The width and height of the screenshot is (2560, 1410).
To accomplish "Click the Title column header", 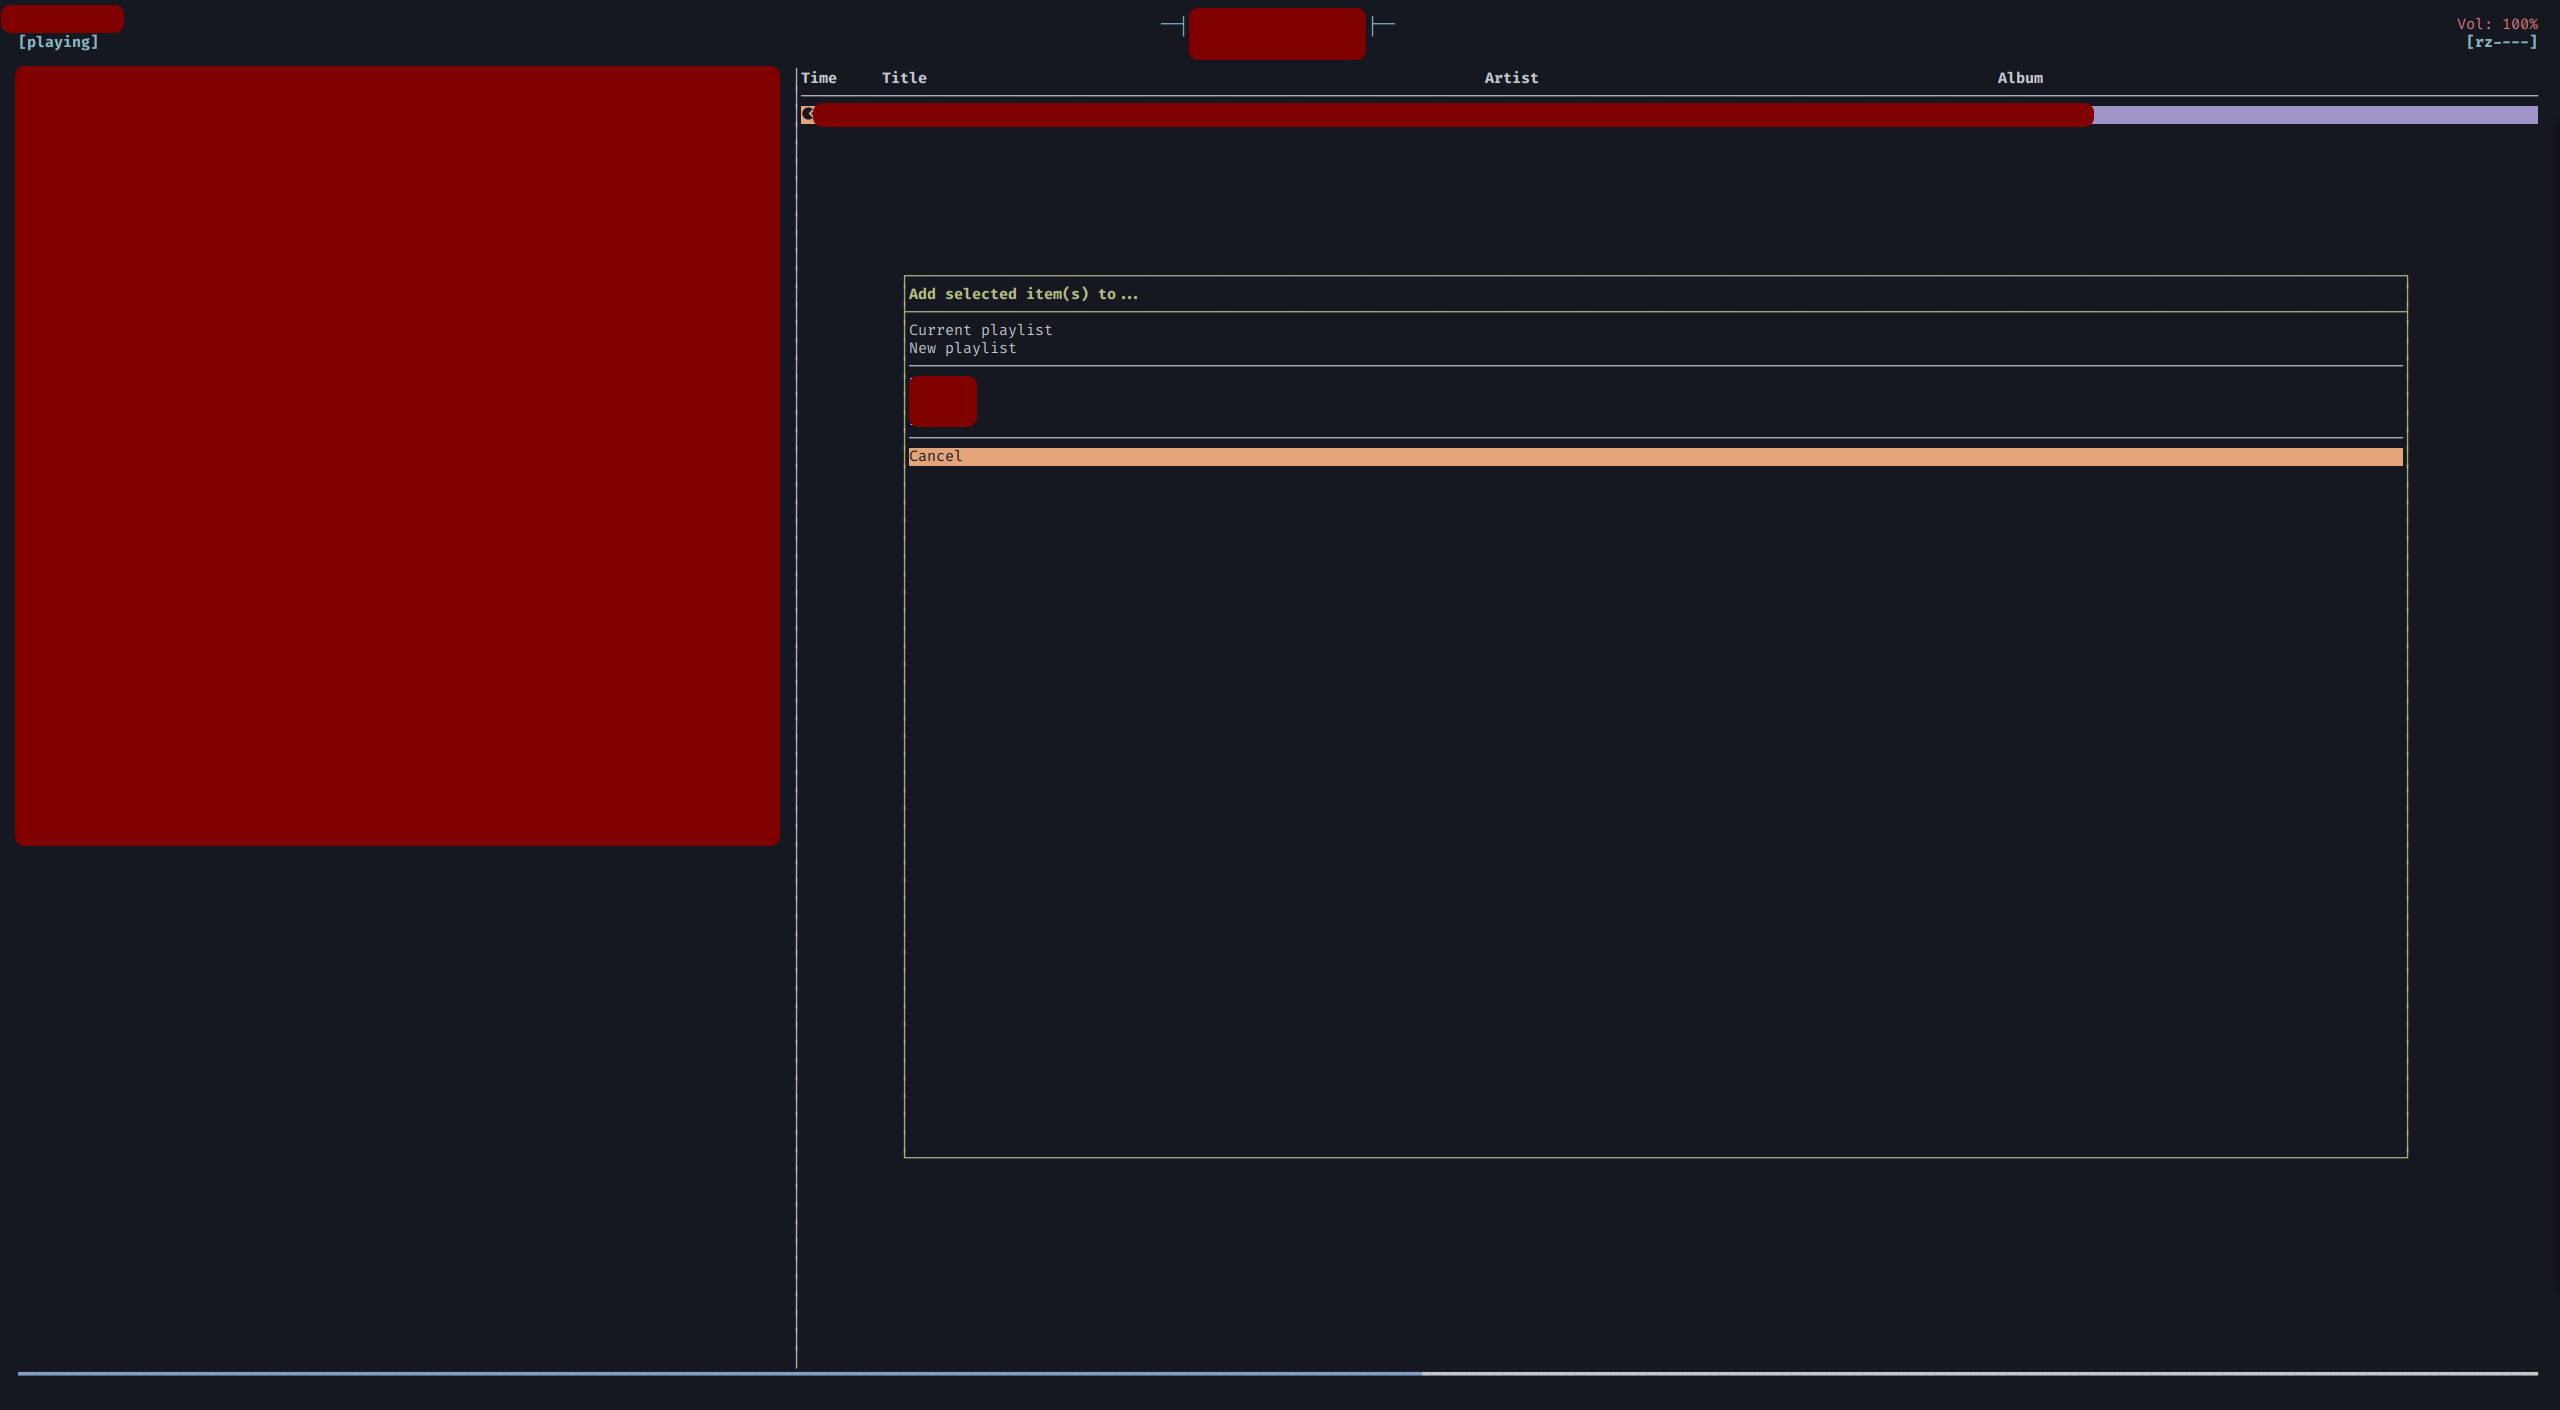I will [903, 78].
